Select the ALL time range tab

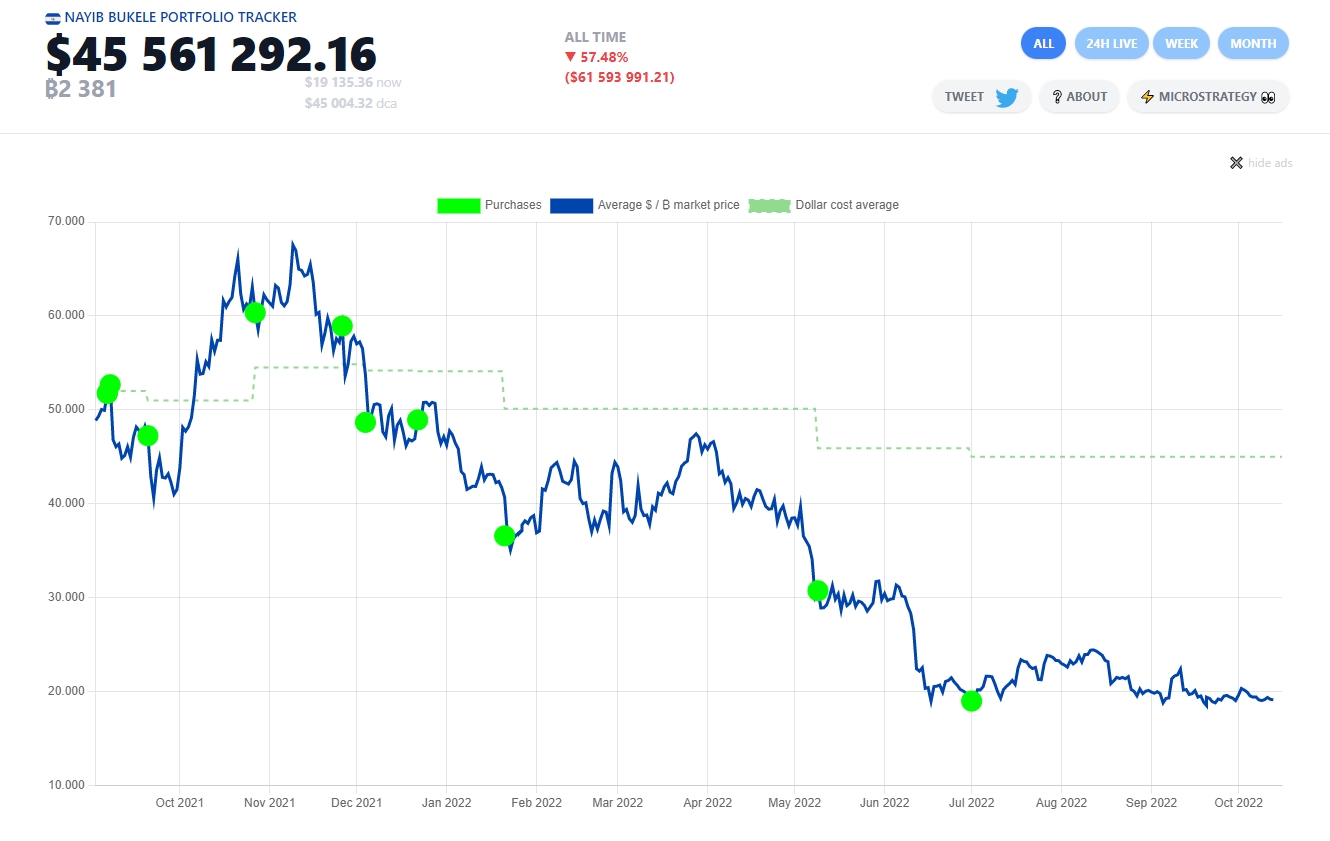point(1043,44)
